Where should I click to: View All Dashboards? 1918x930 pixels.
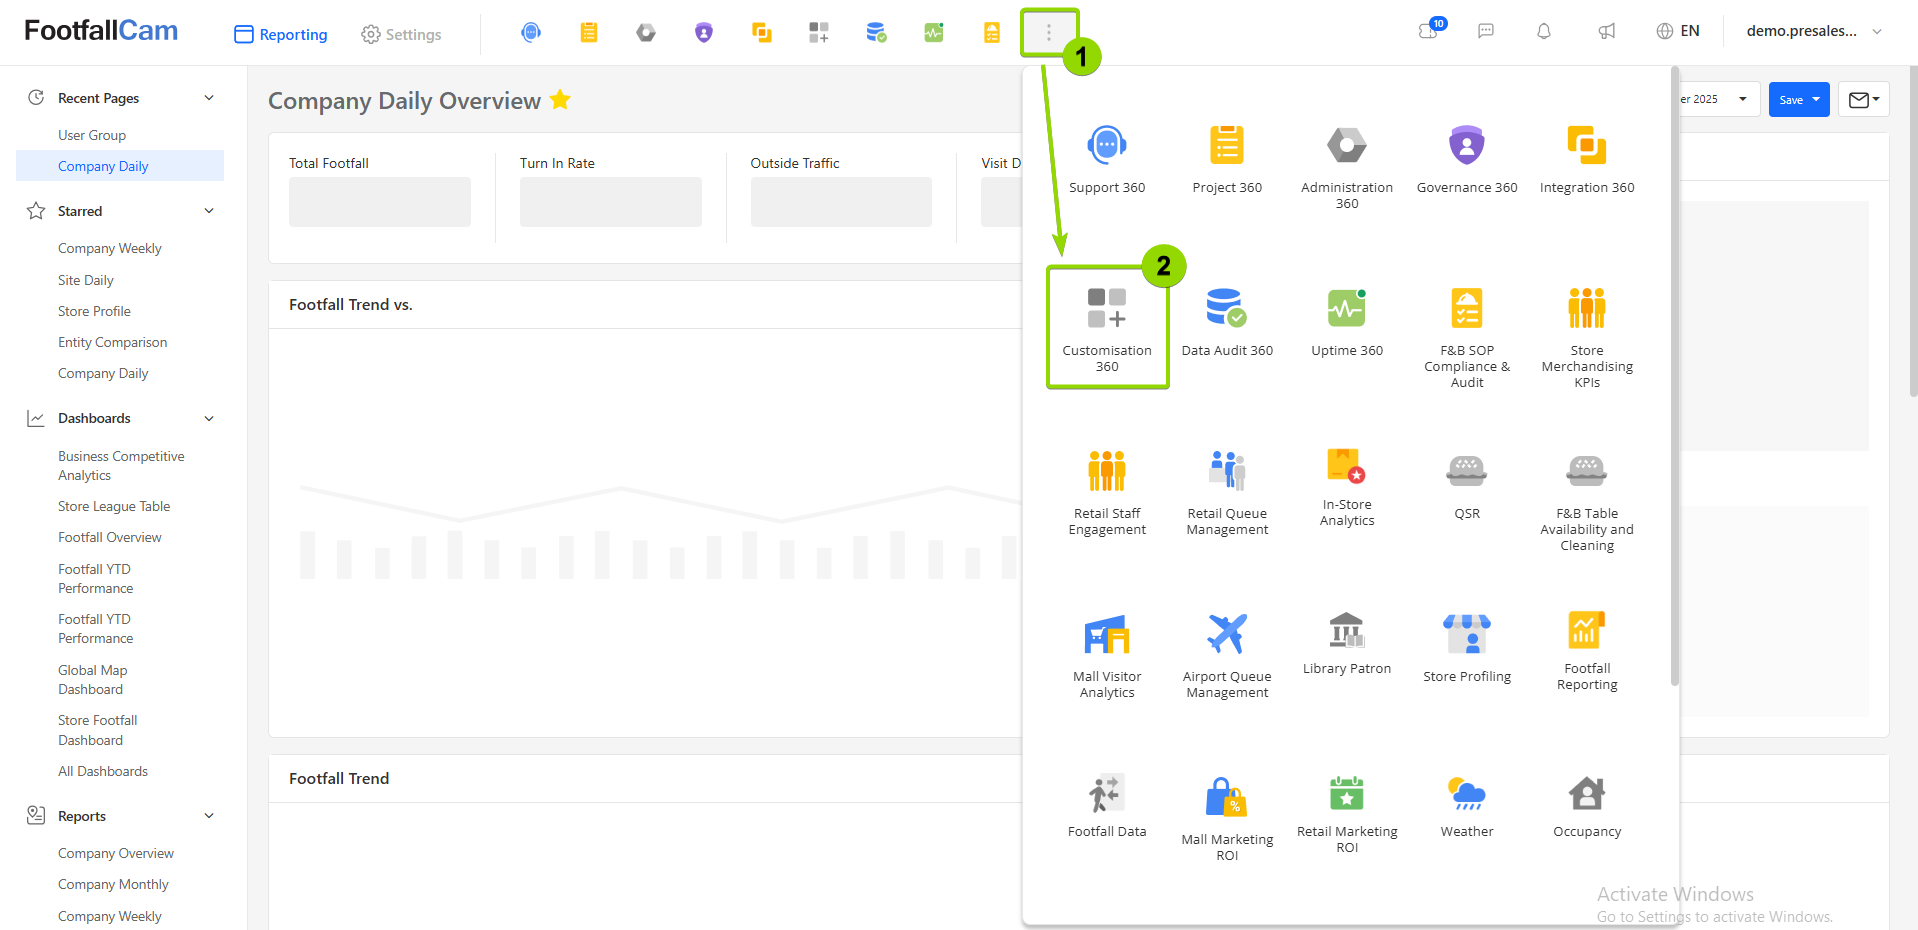[x=103, y=771]
